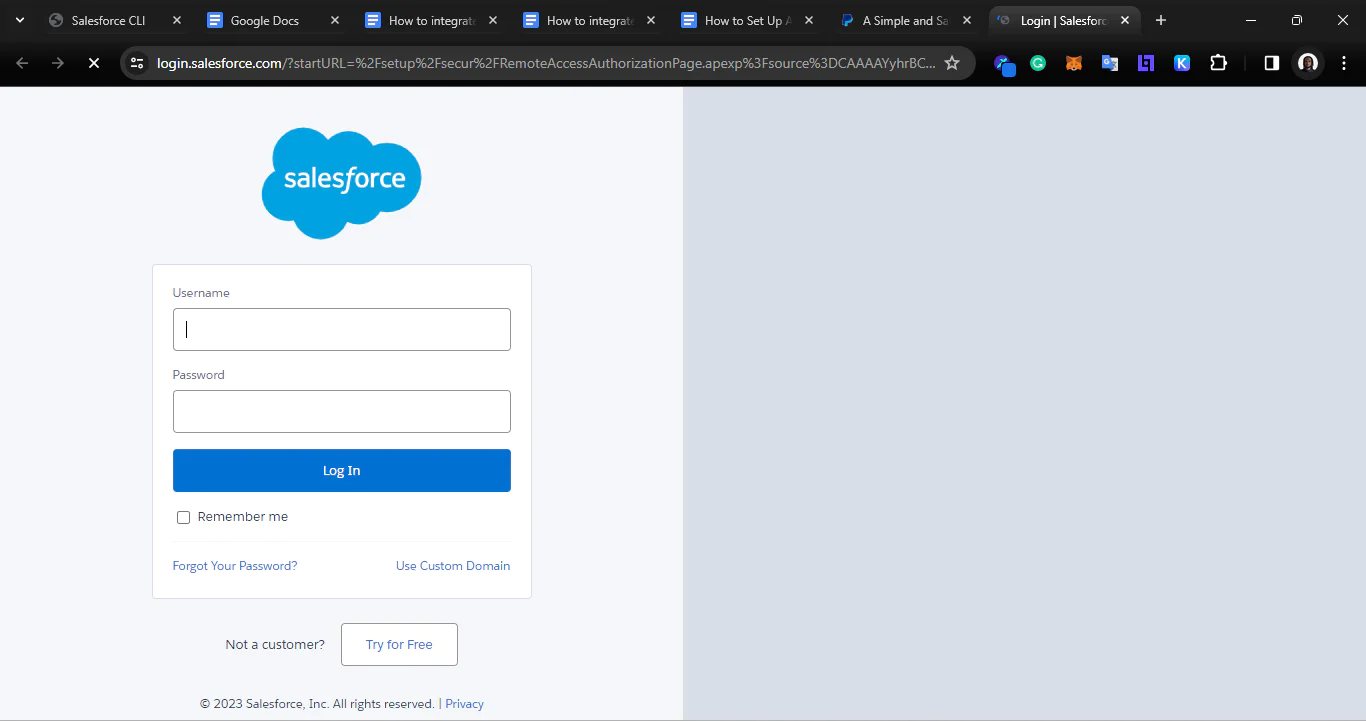Bookmark this page with the star icon
Viewport: 1366px width, 721px height.
tap(952, 63)
